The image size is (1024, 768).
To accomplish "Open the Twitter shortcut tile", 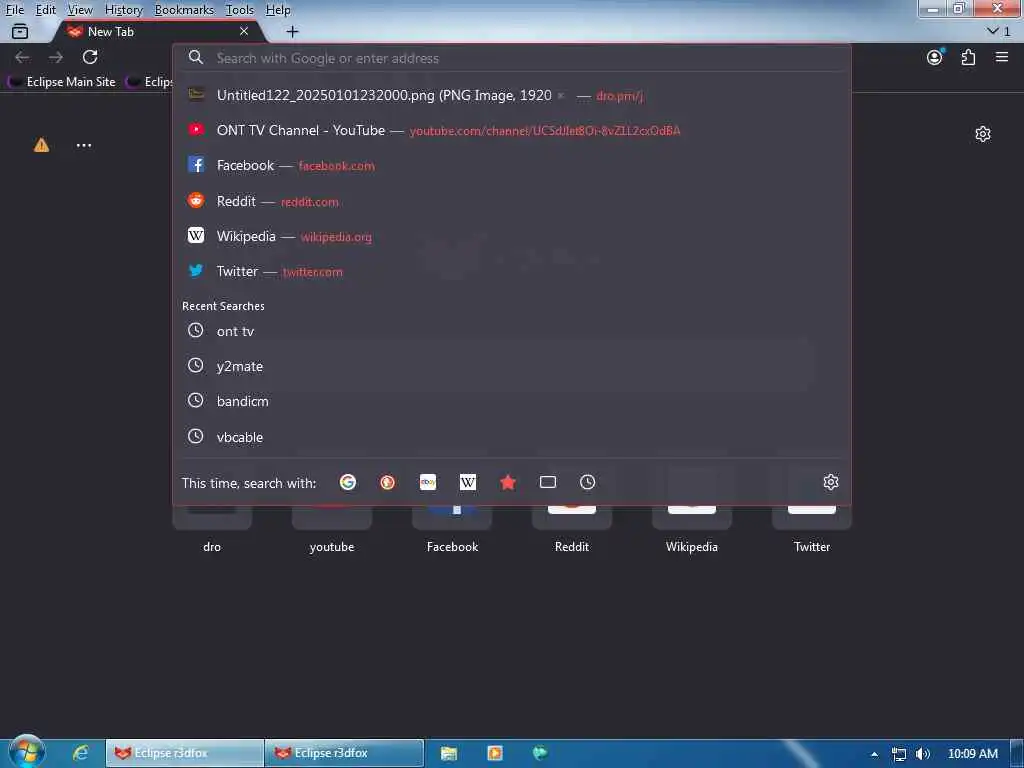I will (812, 530).
